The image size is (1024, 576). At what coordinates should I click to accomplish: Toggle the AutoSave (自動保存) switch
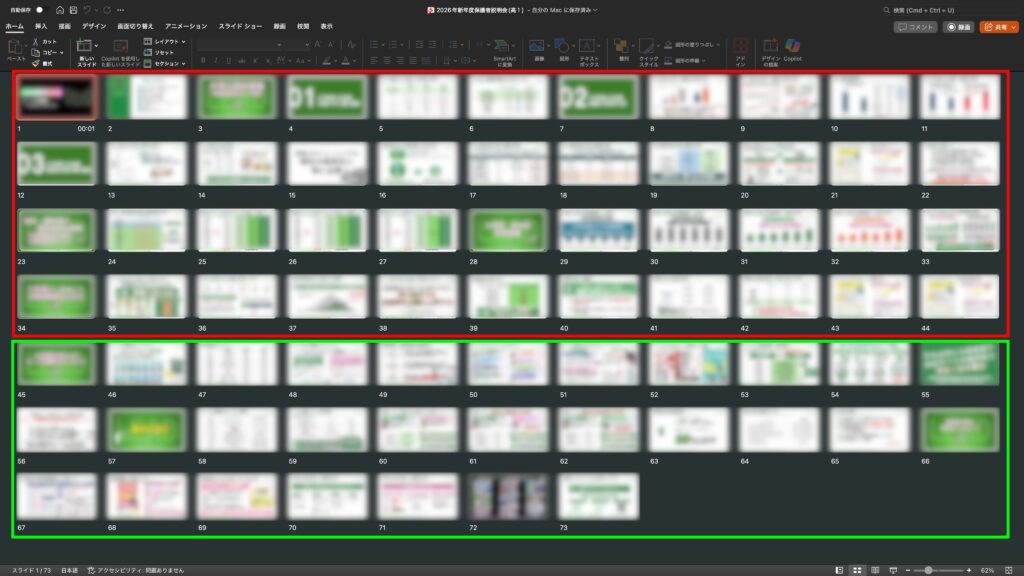[41, 10]
